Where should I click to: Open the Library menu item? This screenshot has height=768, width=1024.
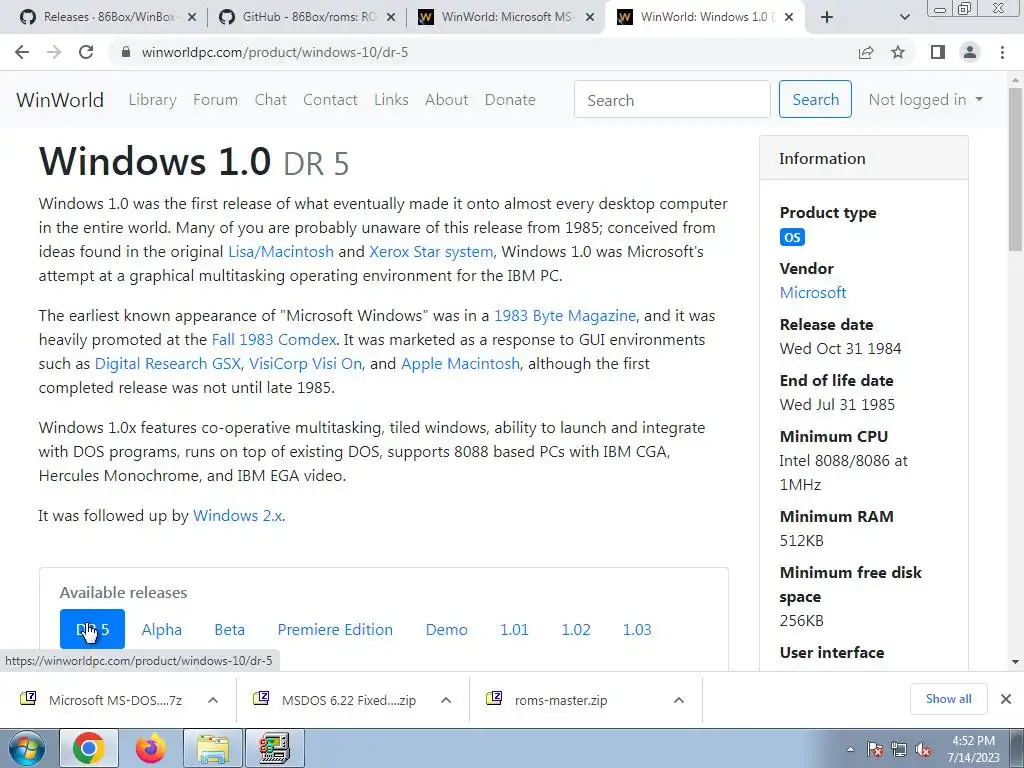(152, 100)
